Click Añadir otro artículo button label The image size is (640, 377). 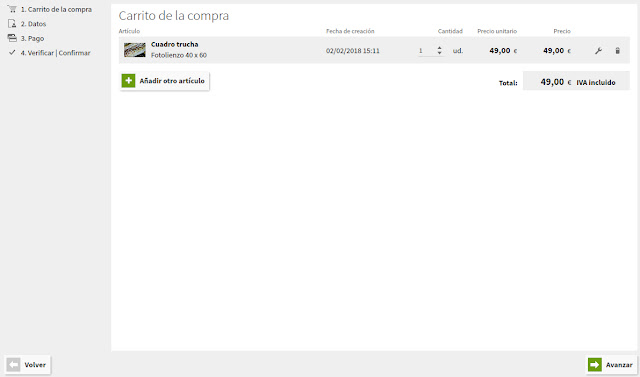(172, 81)
